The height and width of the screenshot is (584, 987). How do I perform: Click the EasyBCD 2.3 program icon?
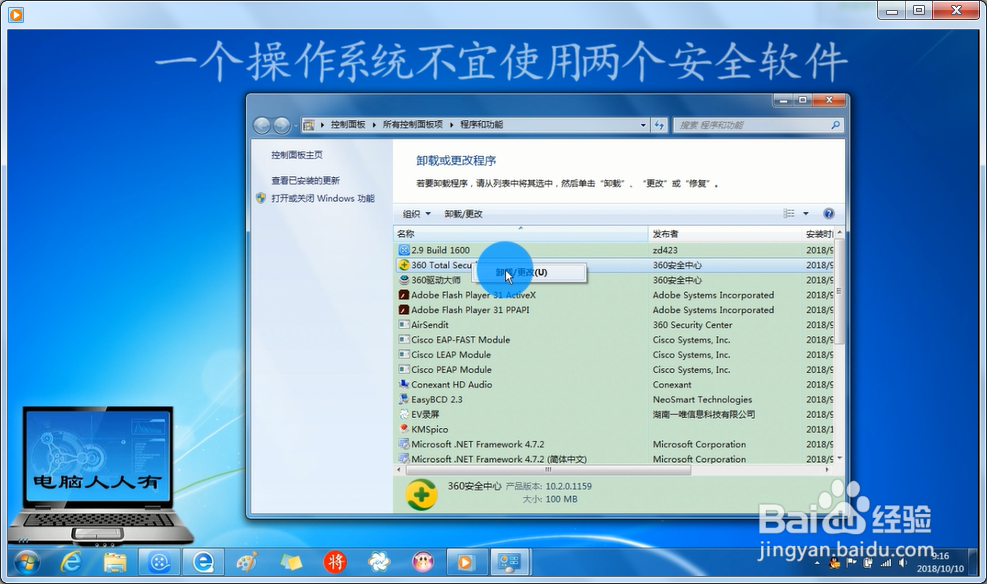(x=404, y=399)
